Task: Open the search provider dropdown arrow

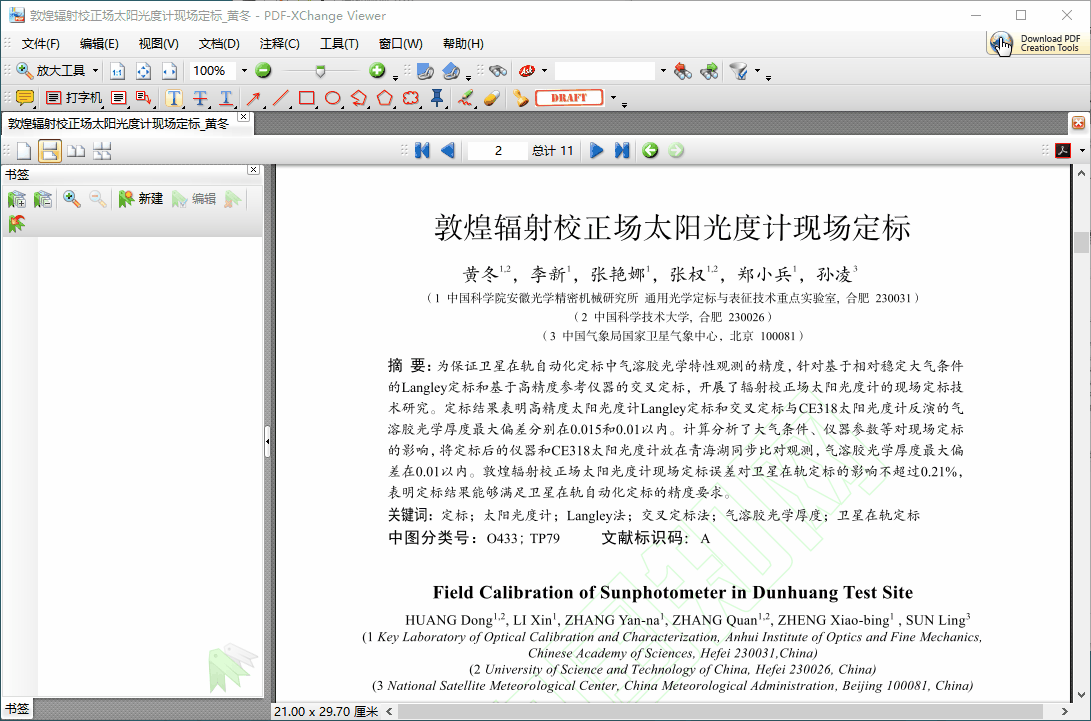Action: point(544,71)
